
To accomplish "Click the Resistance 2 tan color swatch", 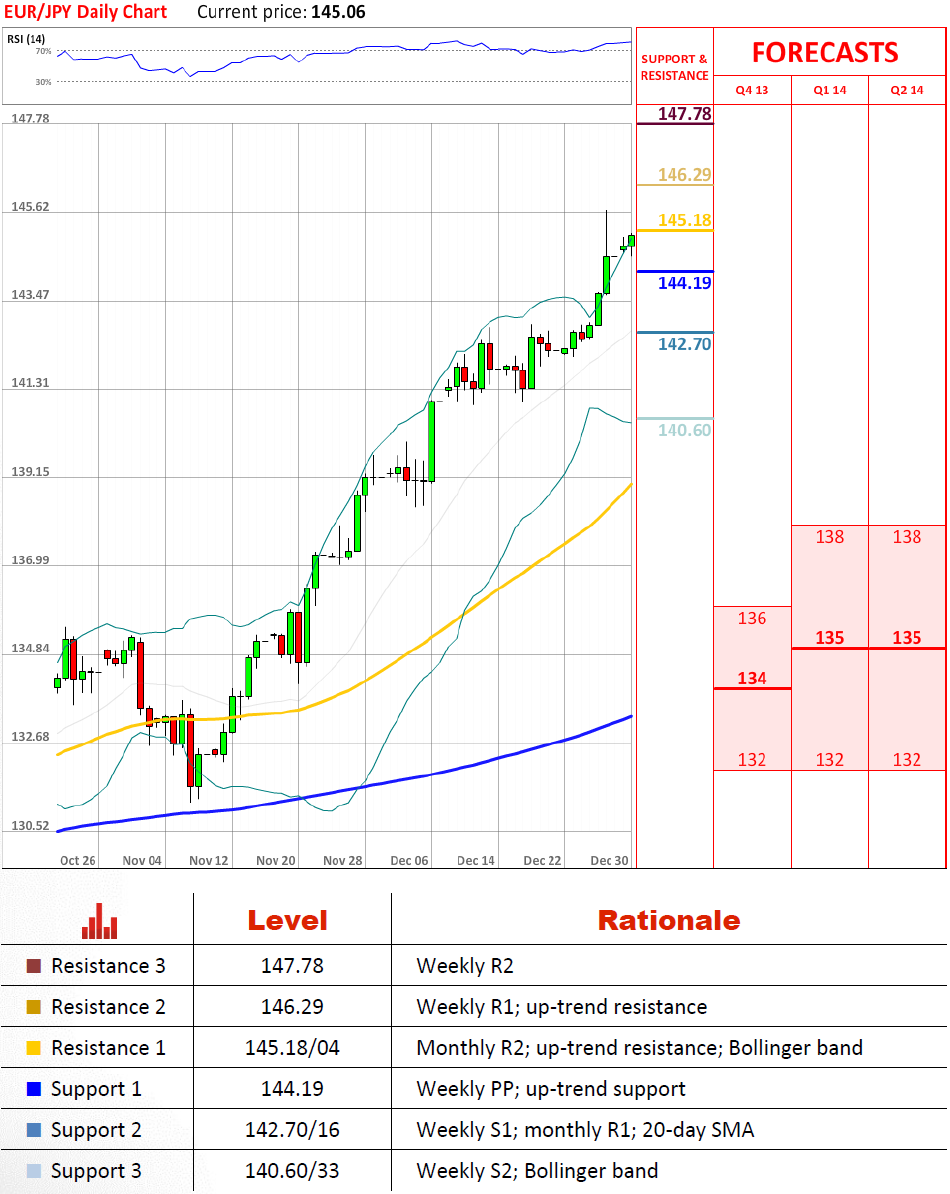I will pos(33,1007).
